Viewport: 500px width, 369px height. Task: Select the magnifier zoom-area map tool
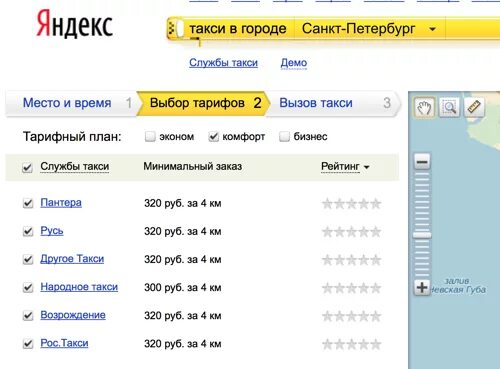click(x=449, y=107)
